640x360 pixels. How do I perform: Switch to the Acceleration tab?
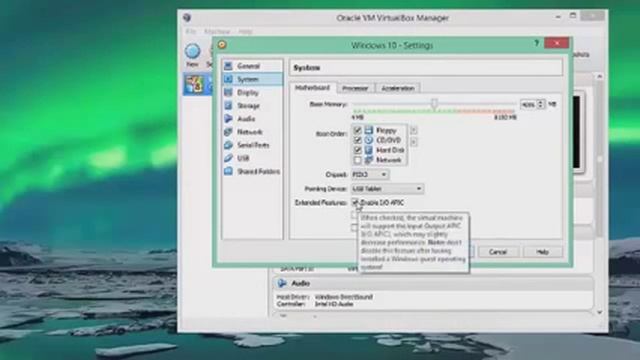(398, 88)
